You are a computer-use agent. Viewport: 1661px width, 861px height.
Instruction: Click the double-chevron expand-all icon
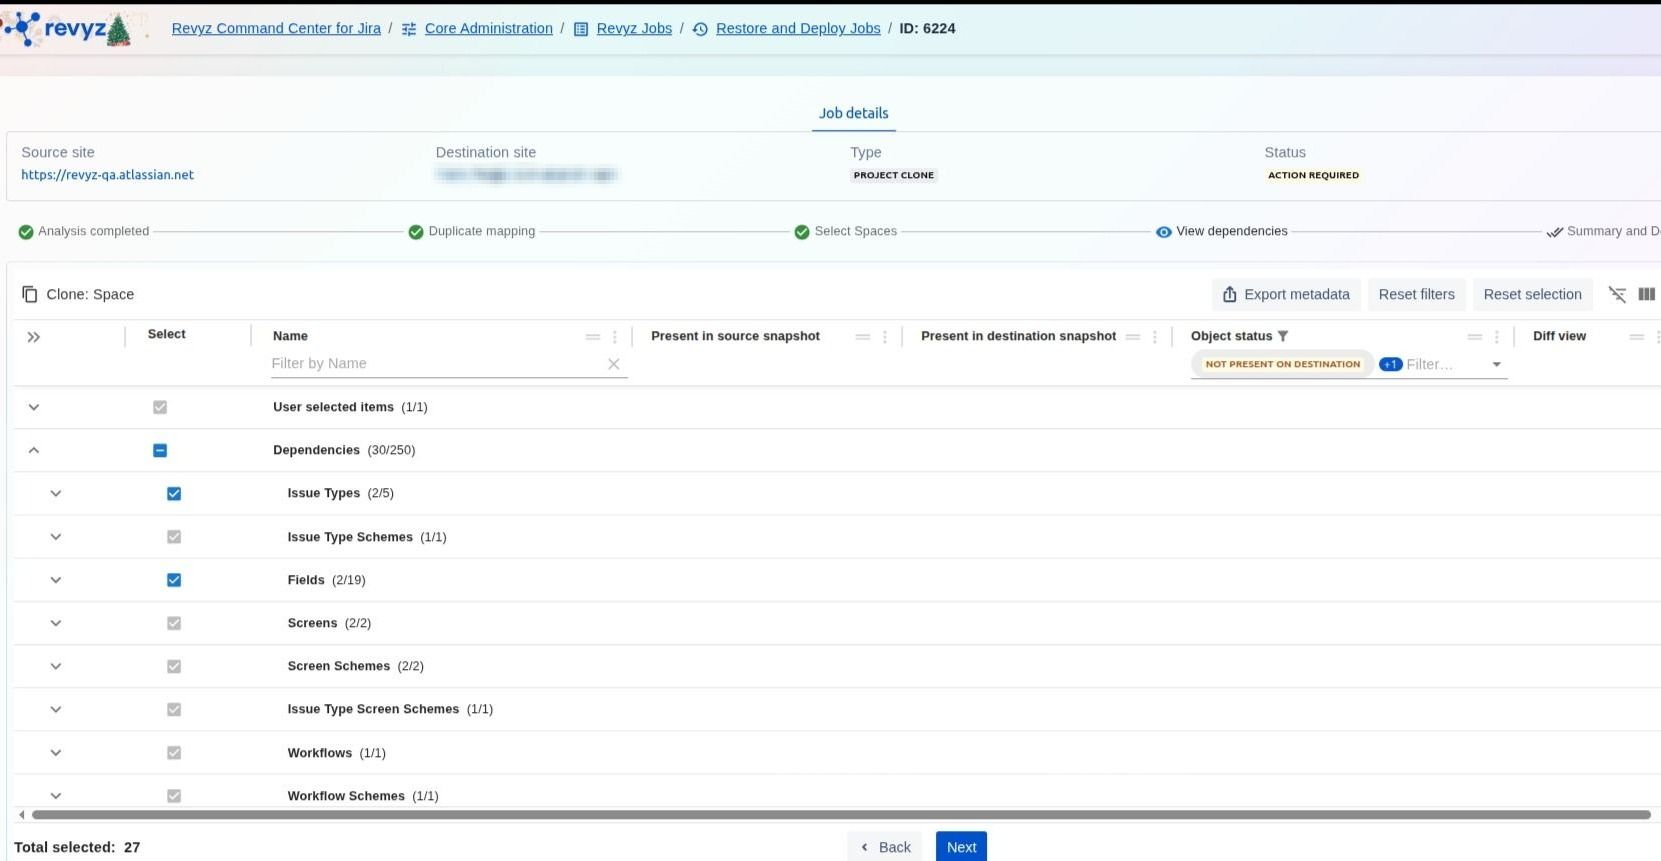[x=34, y=337]
